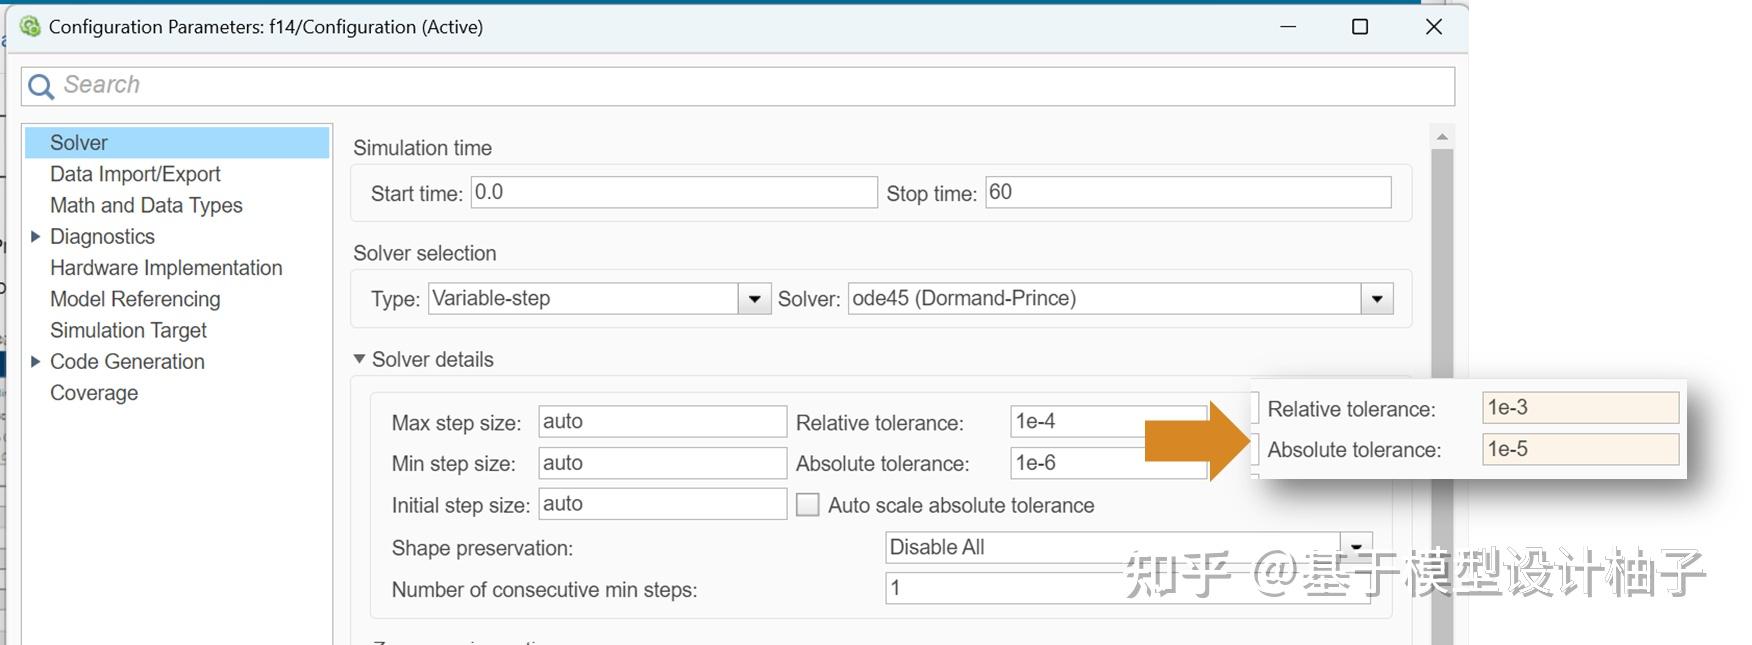The width and height of the screenshot is (1752, 645).
Task: Collapse the Solver details section
Action: coord(359,359)
